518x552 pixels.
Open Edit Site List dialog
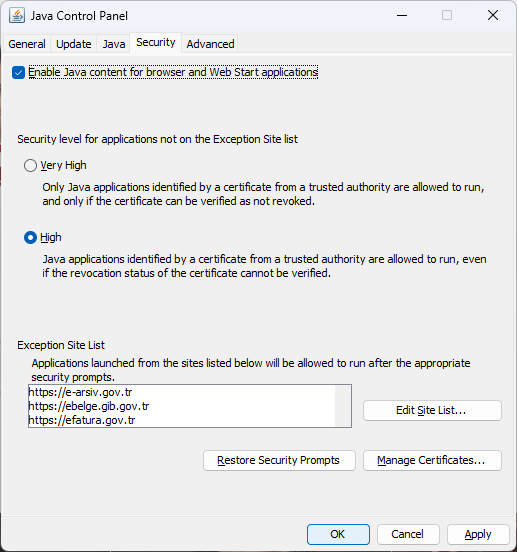coord(432,410)
